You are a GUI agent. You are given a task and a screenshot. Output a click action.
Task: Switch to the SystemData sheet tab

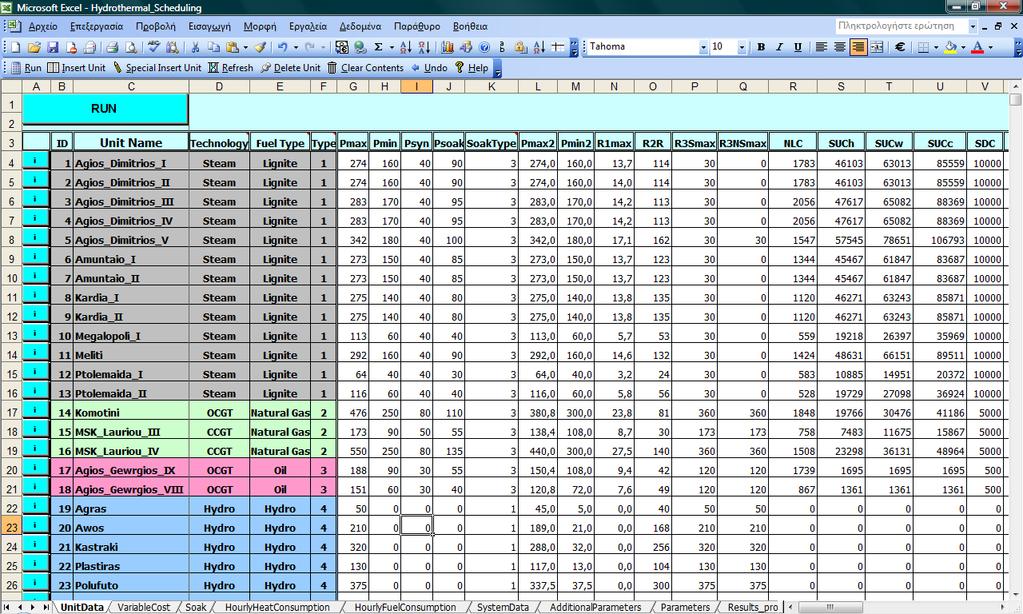click(x=502, y=607)
